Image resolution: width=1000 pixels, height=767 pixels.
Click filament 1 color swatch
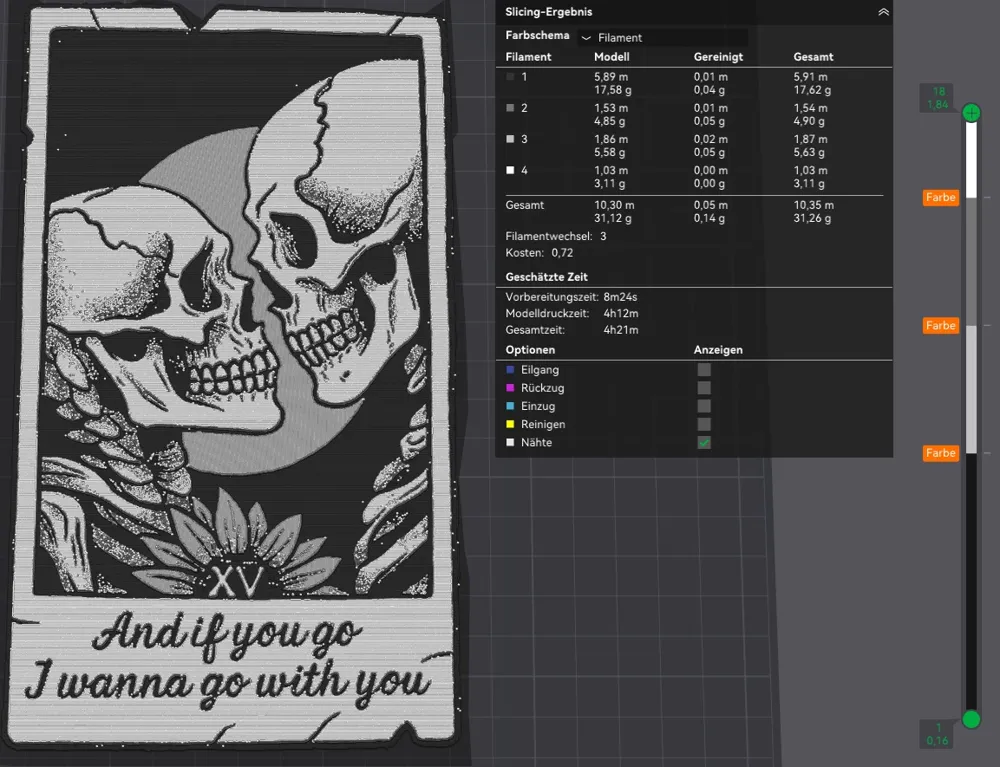(x=510, y=77)
